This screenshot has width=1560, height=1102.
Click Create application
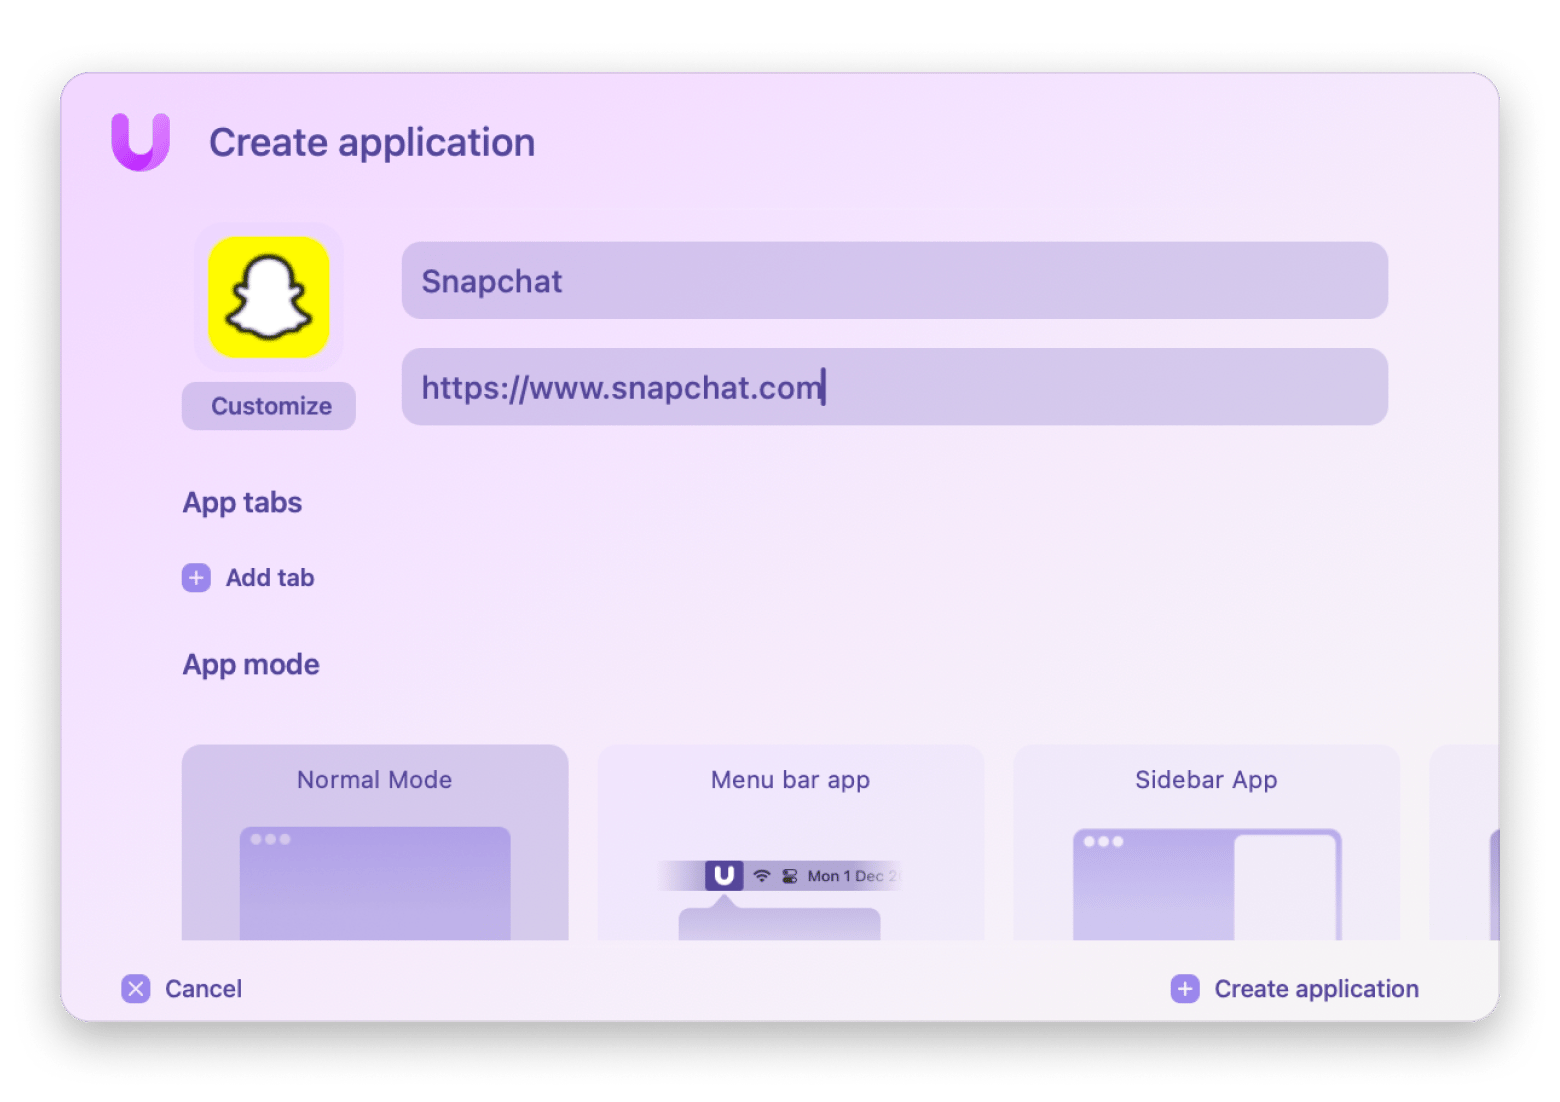(x=1315, y=989)
